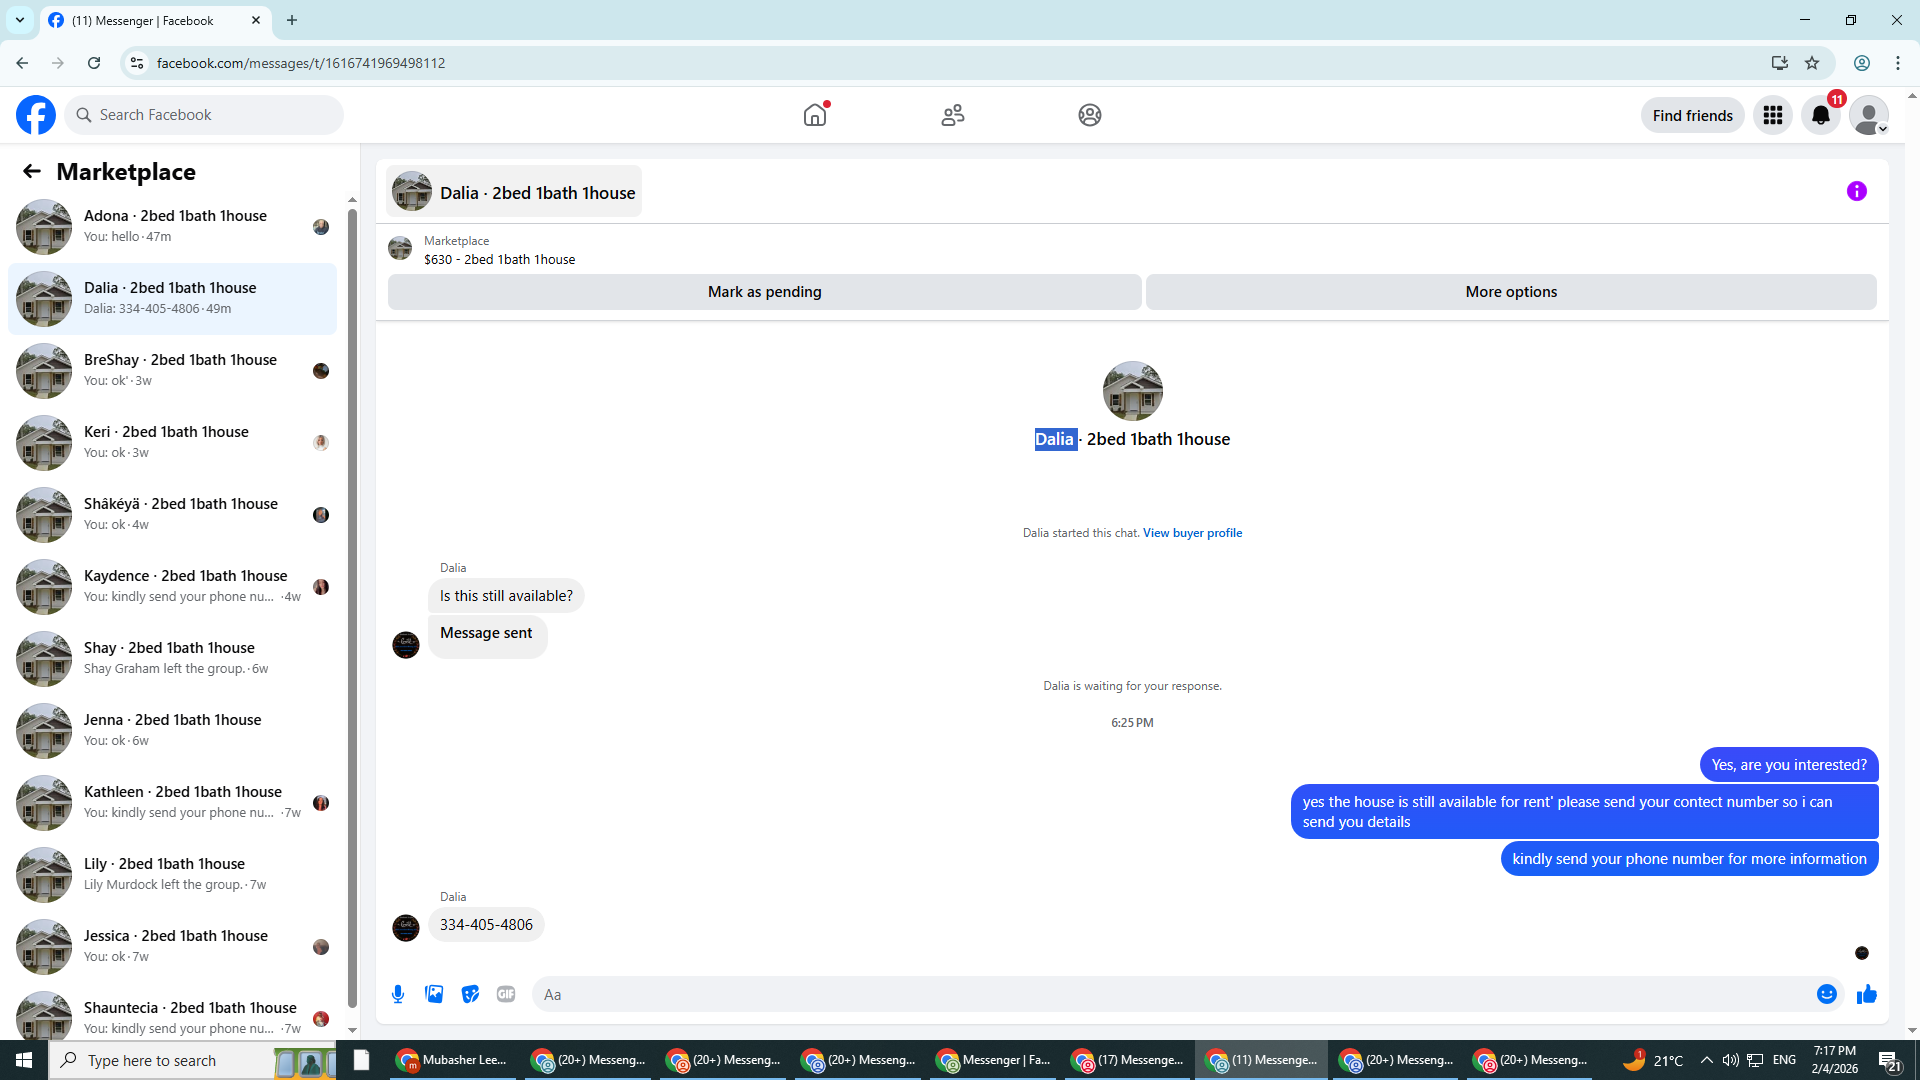This screenshot has height=1080, width=1920.
Task: Send a thumbs up like
Action: [x=1866, y=994]
